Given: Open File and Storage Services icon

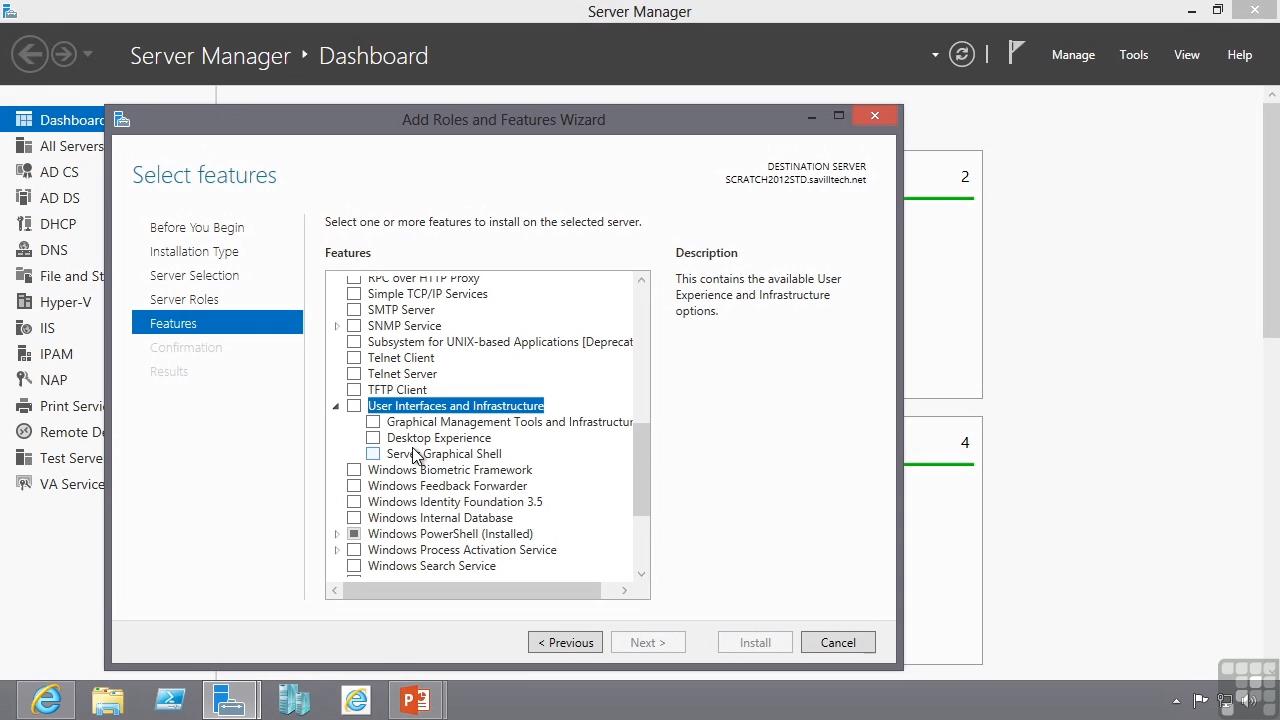Looking at the screenshot, I should [x=24, y=276].
